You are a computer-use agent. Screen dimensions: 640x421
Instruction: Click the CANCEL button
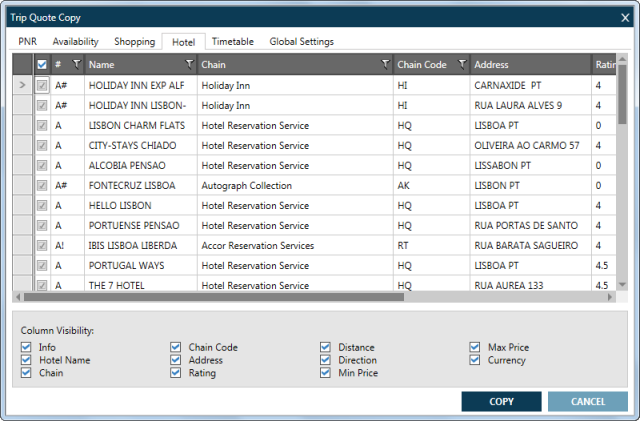tap(587, 401)
